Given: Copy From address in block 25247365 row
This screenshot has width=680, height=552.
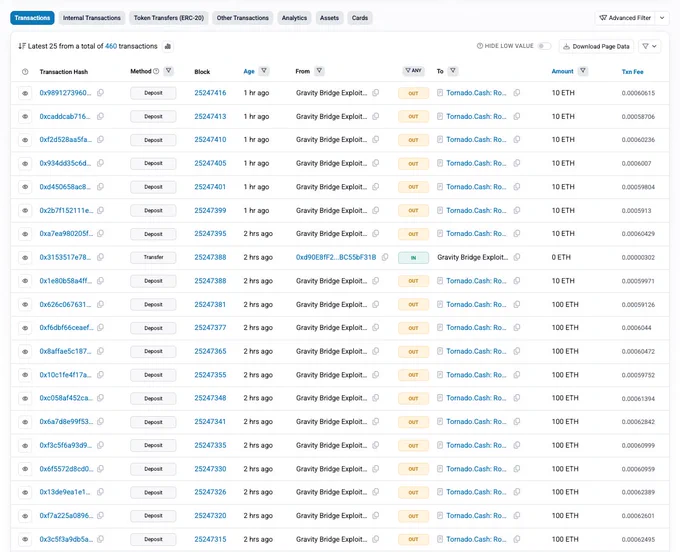Looking at the screenshot, I should click(376, 351).
